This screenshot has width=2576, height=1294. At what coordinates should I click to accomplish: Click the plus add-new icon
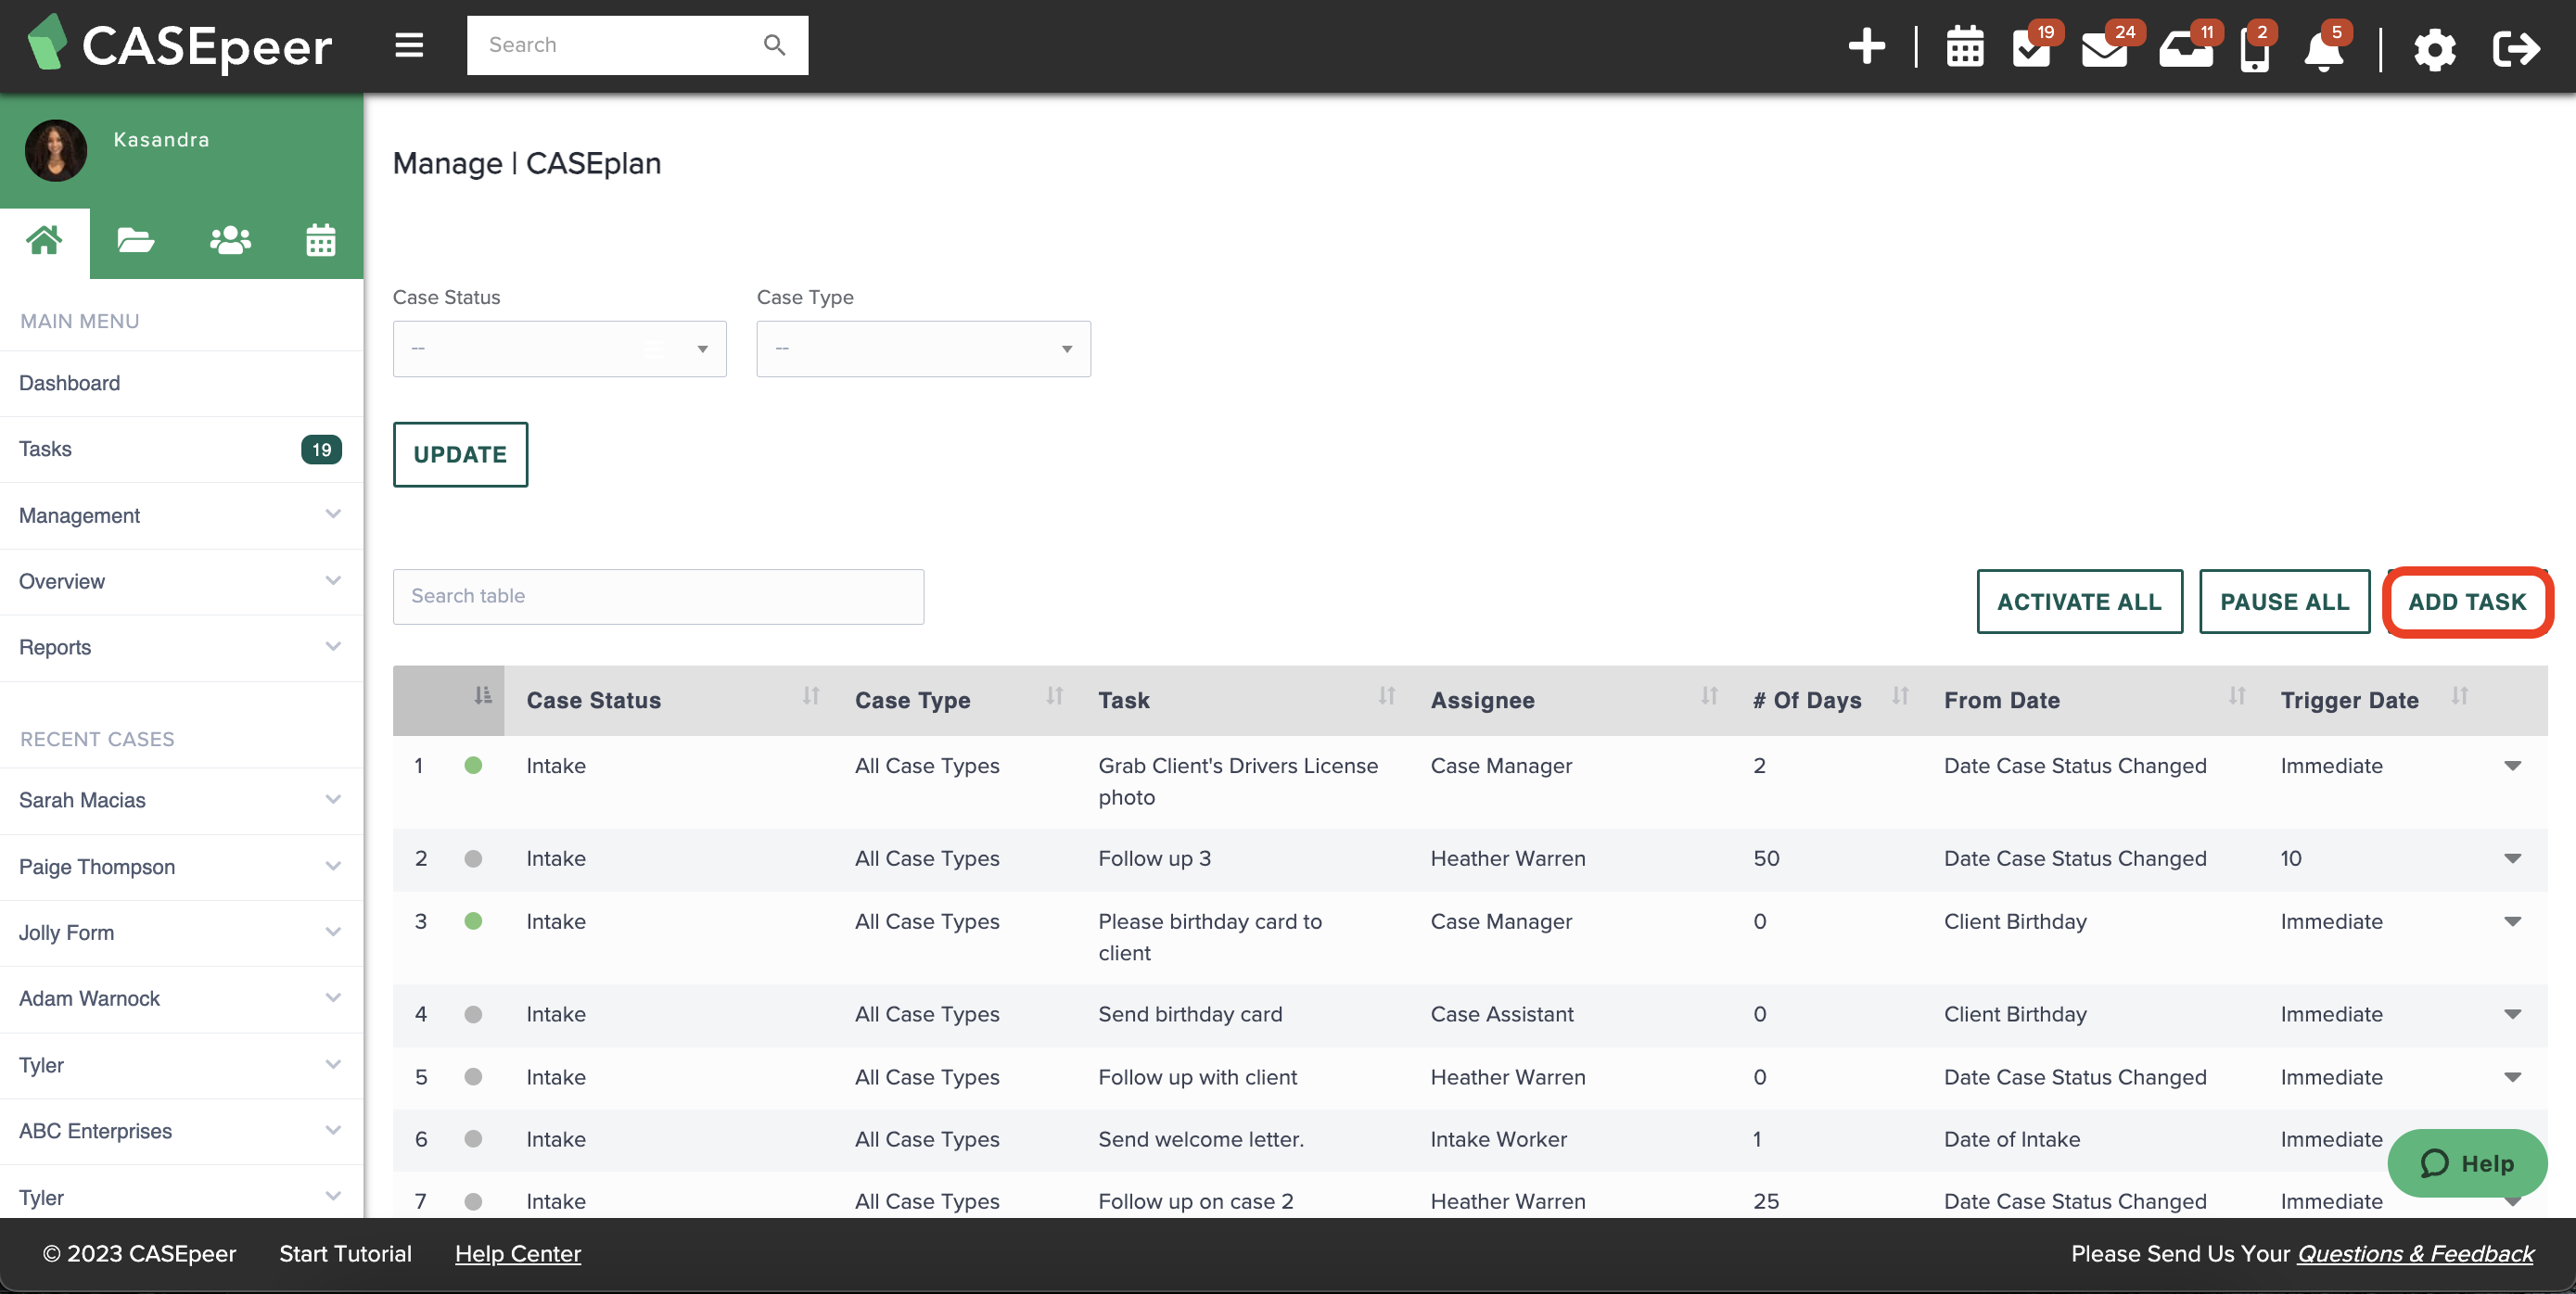[1866, 46]
